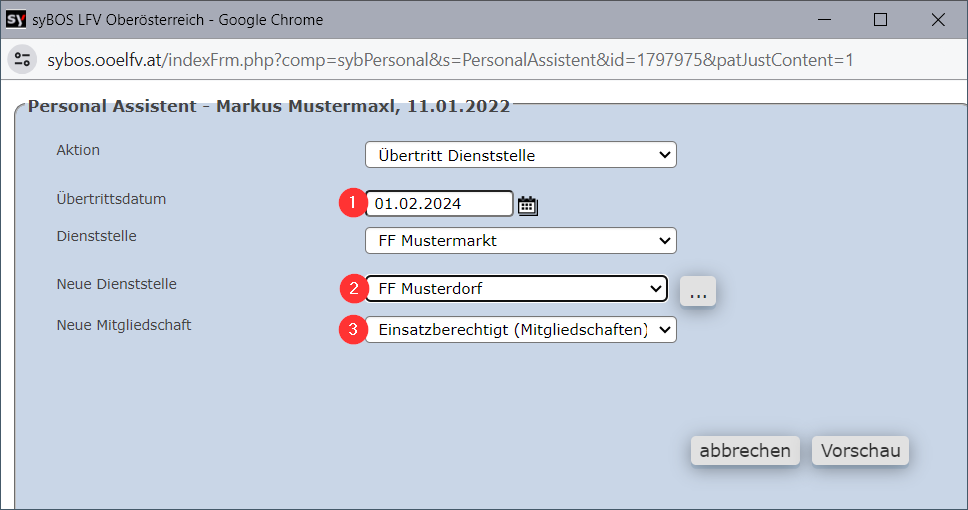Expand the Dienststelle dropdown showing FF Mustermarkt
The width and height of the screenshot is (968, 510).
(x=520, y=241)
